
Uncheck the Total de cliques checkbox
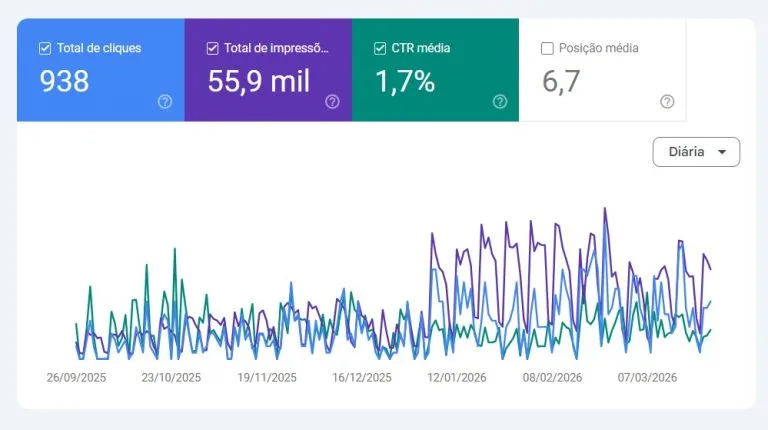(44, 48)
